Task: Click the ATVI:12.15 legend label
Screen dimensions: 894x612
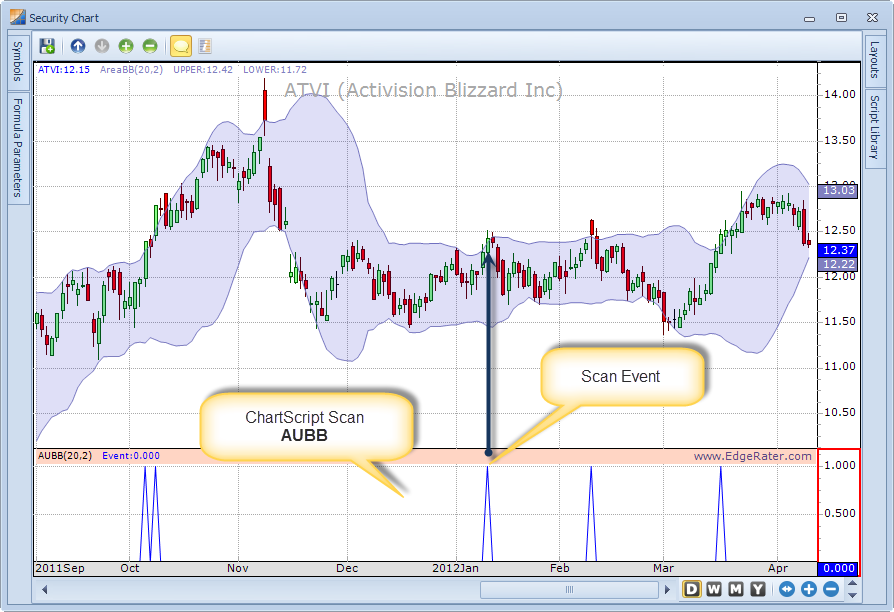Action: pos(64,70)
